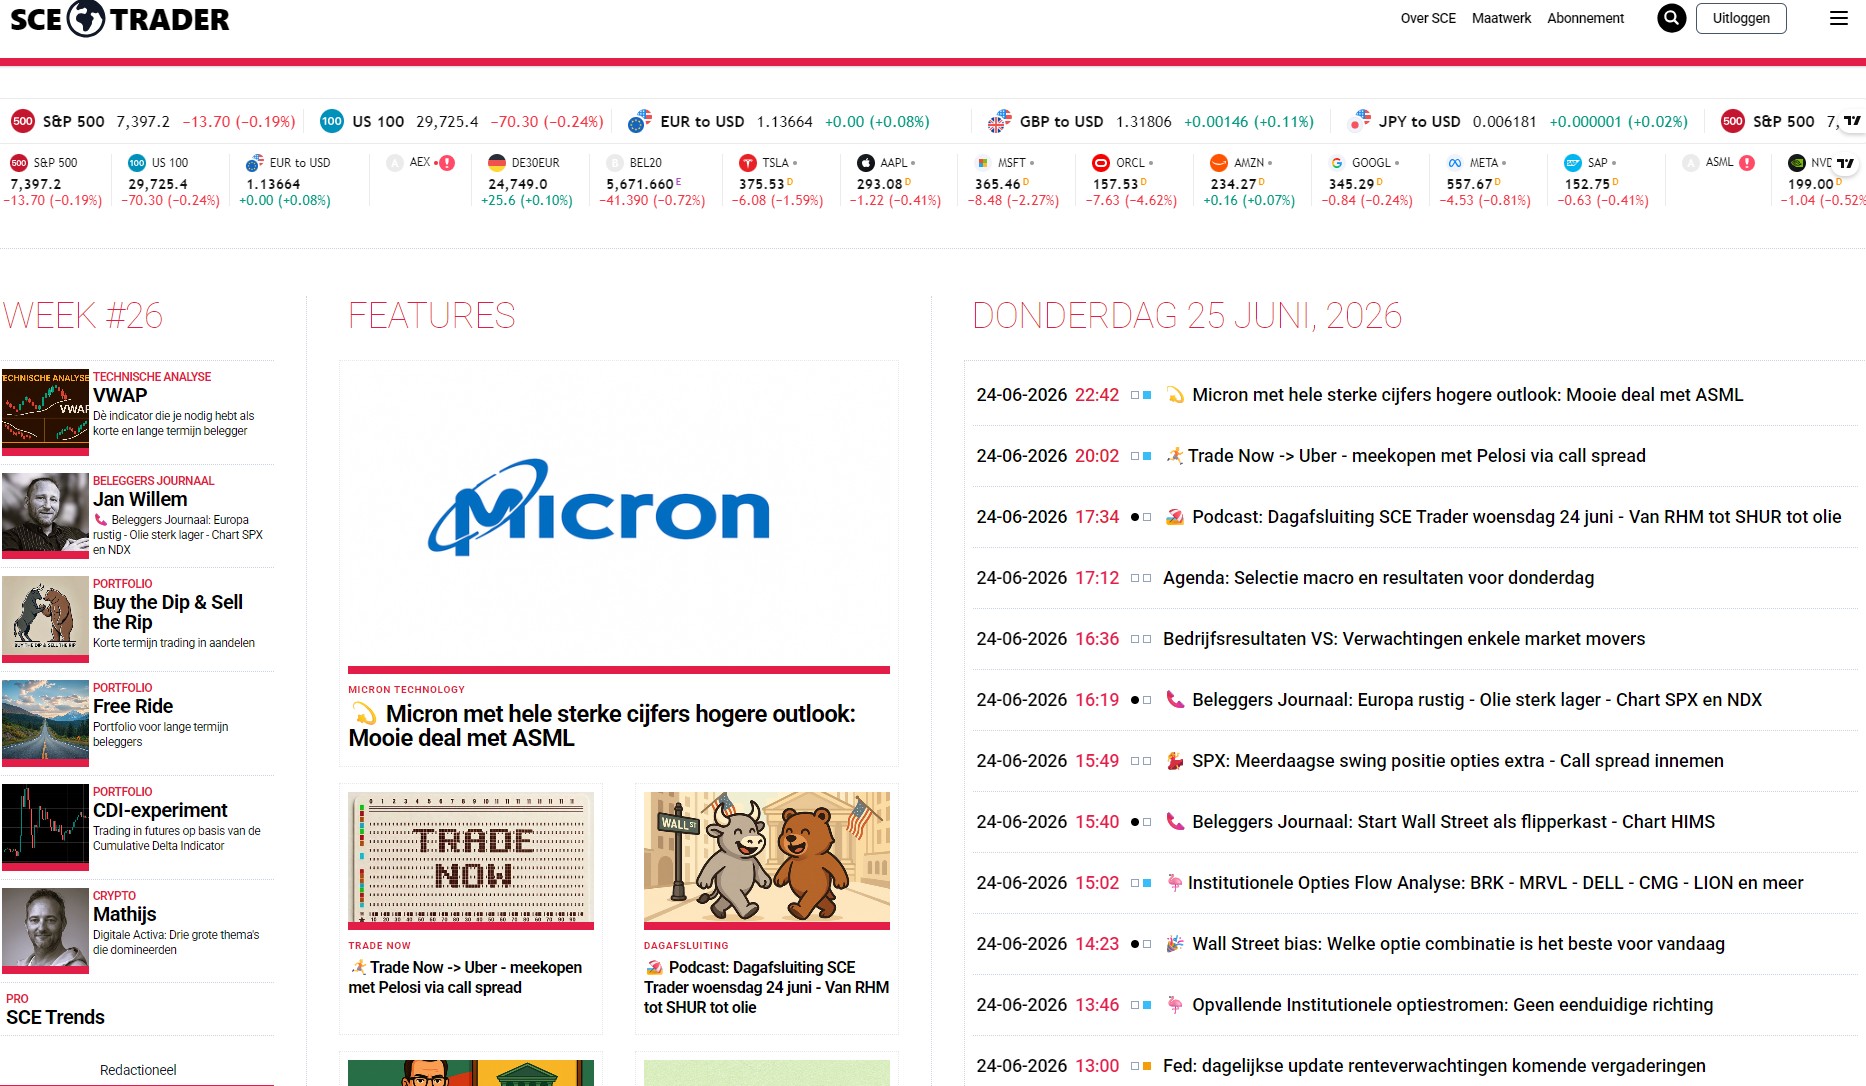Viewport: 1866px width, 1086px height.
Task: Click the ORCL Oracle logo icon
Action: [x=1101, y=162]
